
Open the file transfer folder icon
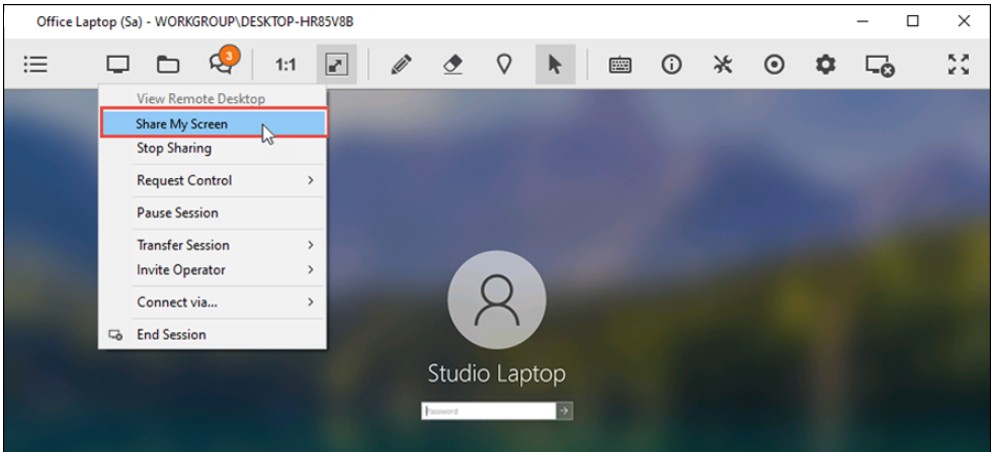[168, 64]
